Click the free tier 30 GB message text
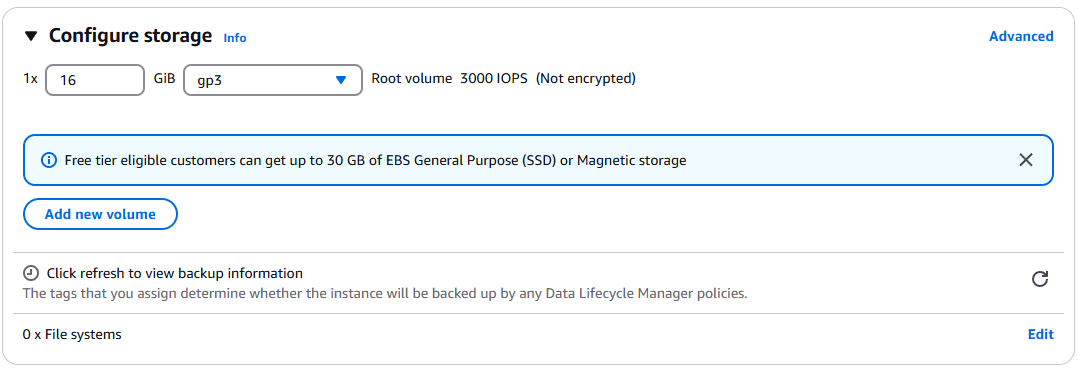Screen dimensions: 1078x370 [x=375, y=161]
